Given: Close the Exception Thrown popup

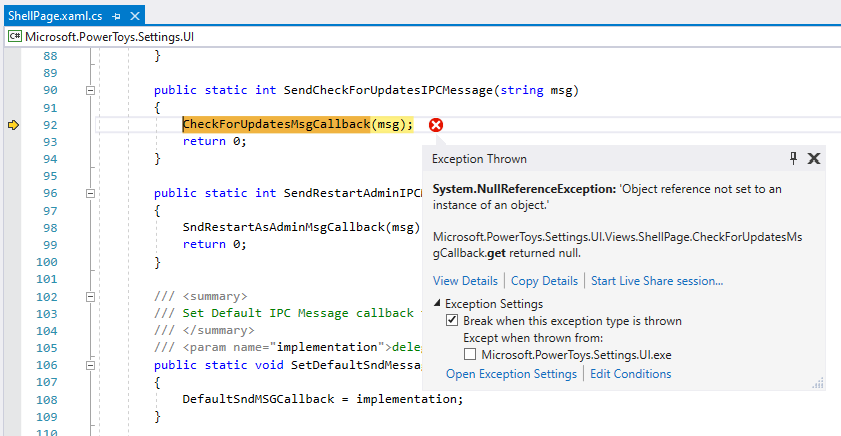Looking at the screenshot, I should click(x=814, y=158).
